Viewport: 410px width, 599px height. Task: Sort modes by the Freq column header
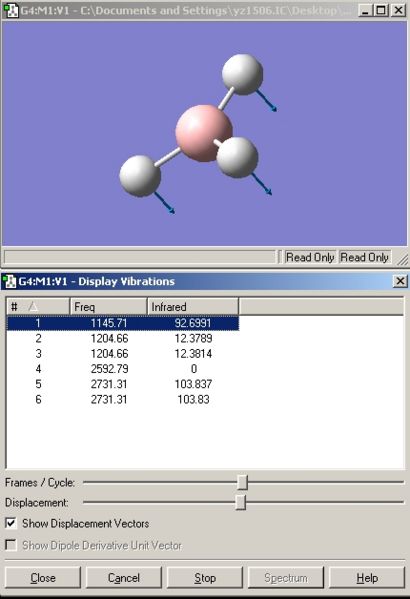109,306
